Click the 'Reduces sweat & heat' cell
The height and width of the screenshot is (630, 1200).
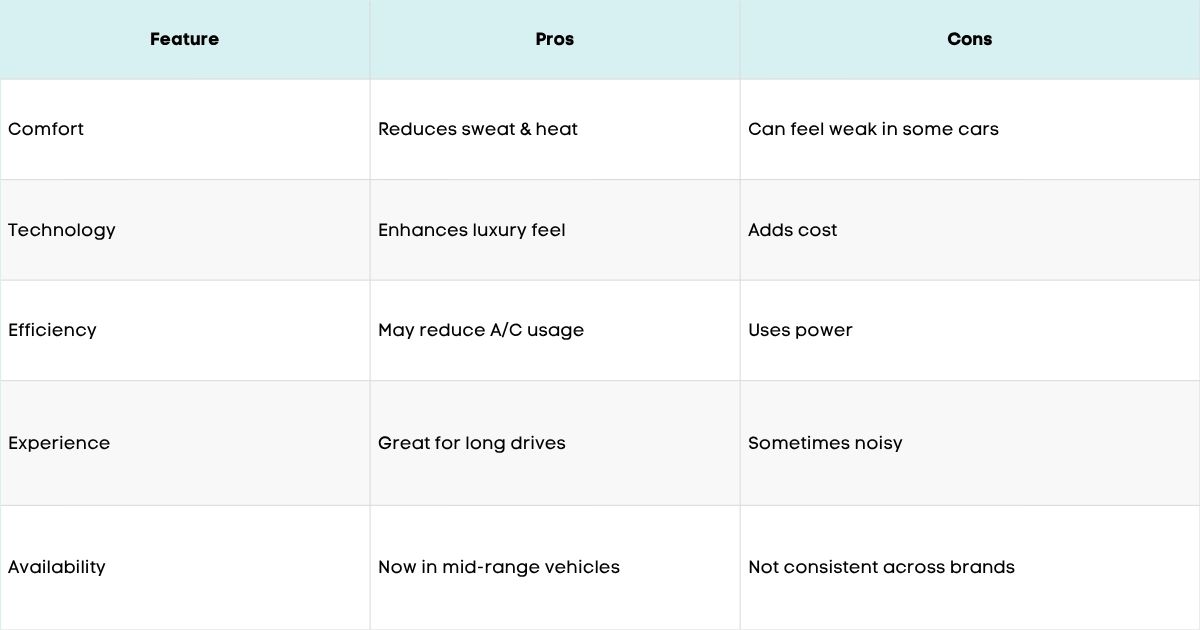click(x=478, y=129)
